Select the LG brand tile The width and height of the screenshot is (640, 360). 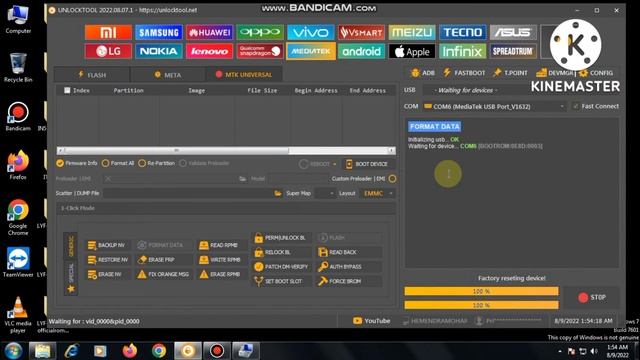coord(108,51)
